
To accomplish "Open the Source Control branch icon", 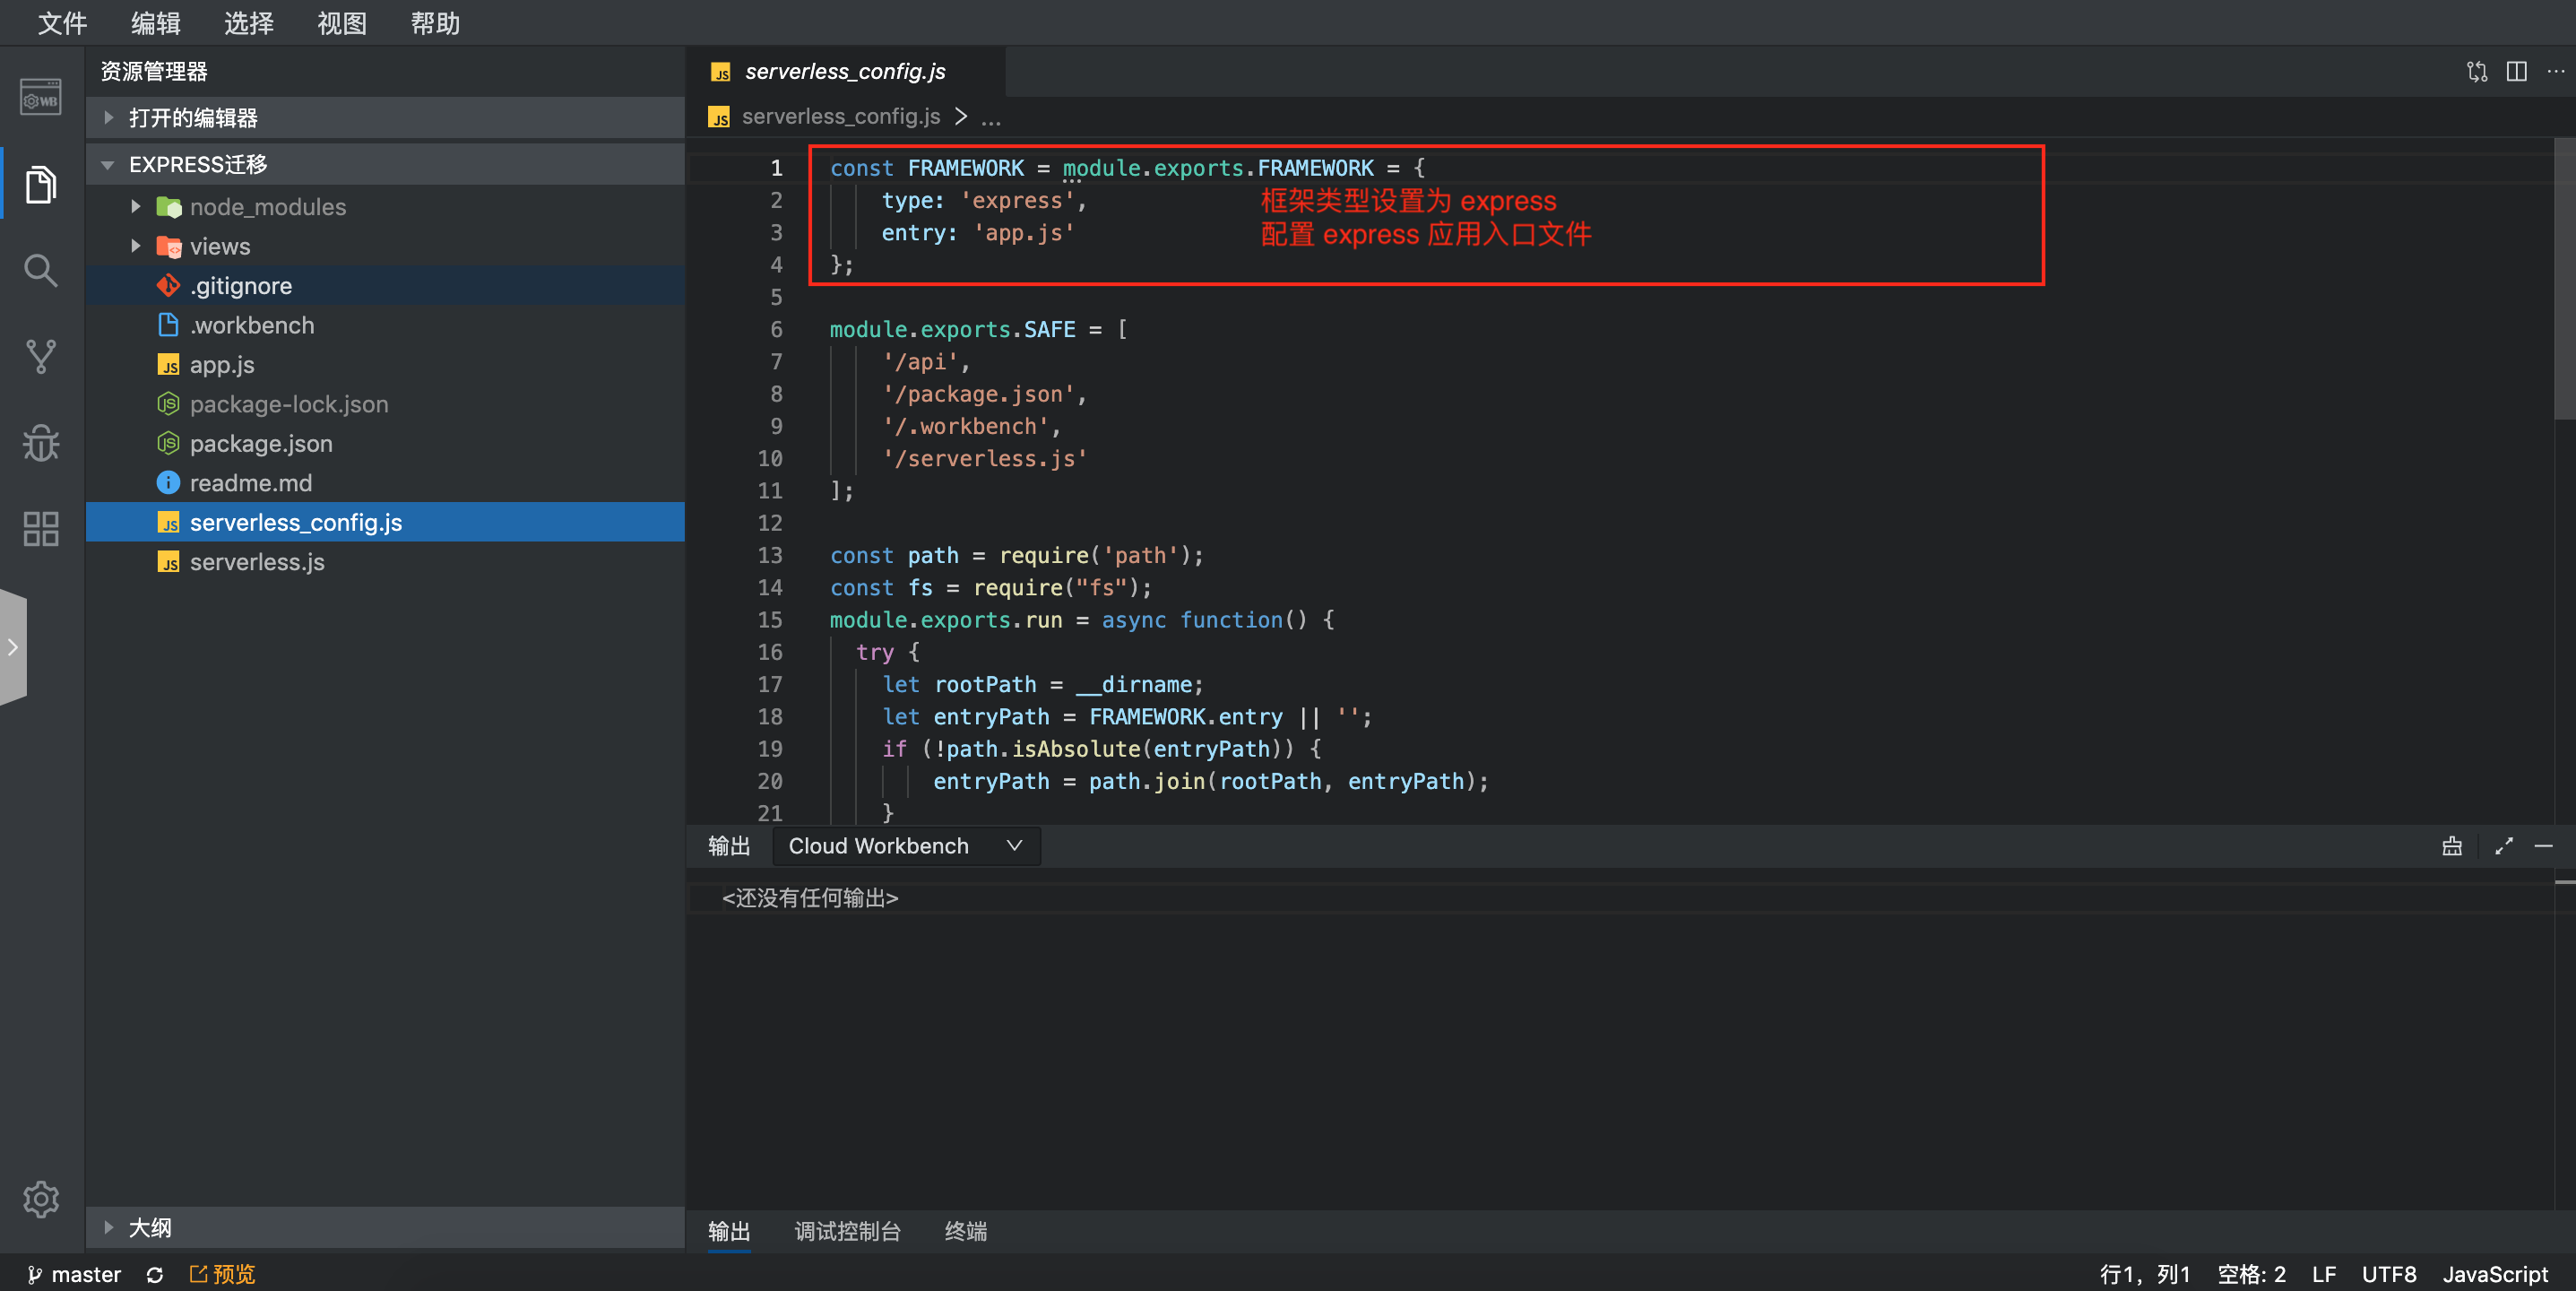I will point(41,356).
